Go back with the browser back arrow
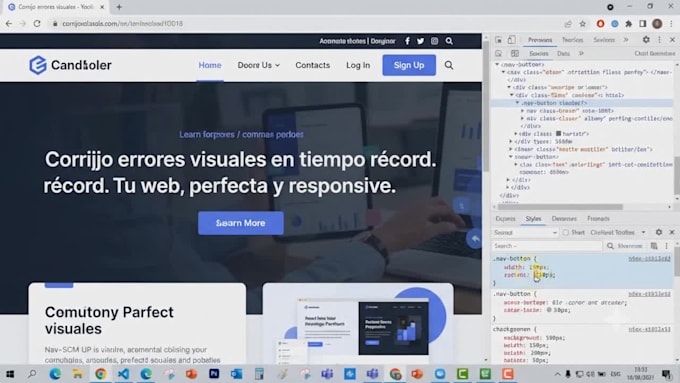The image size is (680, 383). point(9,23)
